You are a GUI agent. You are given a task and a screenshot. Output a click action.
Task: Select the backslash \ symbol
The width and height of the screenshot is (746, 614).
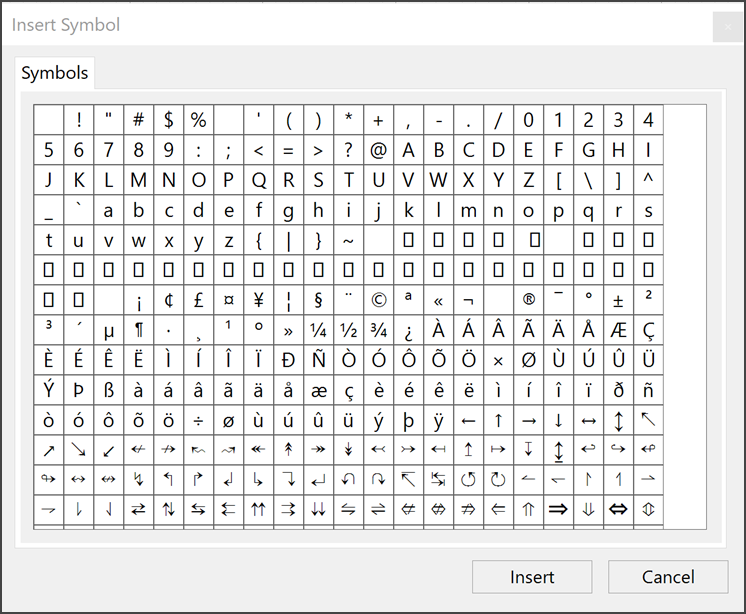(588, 180)
